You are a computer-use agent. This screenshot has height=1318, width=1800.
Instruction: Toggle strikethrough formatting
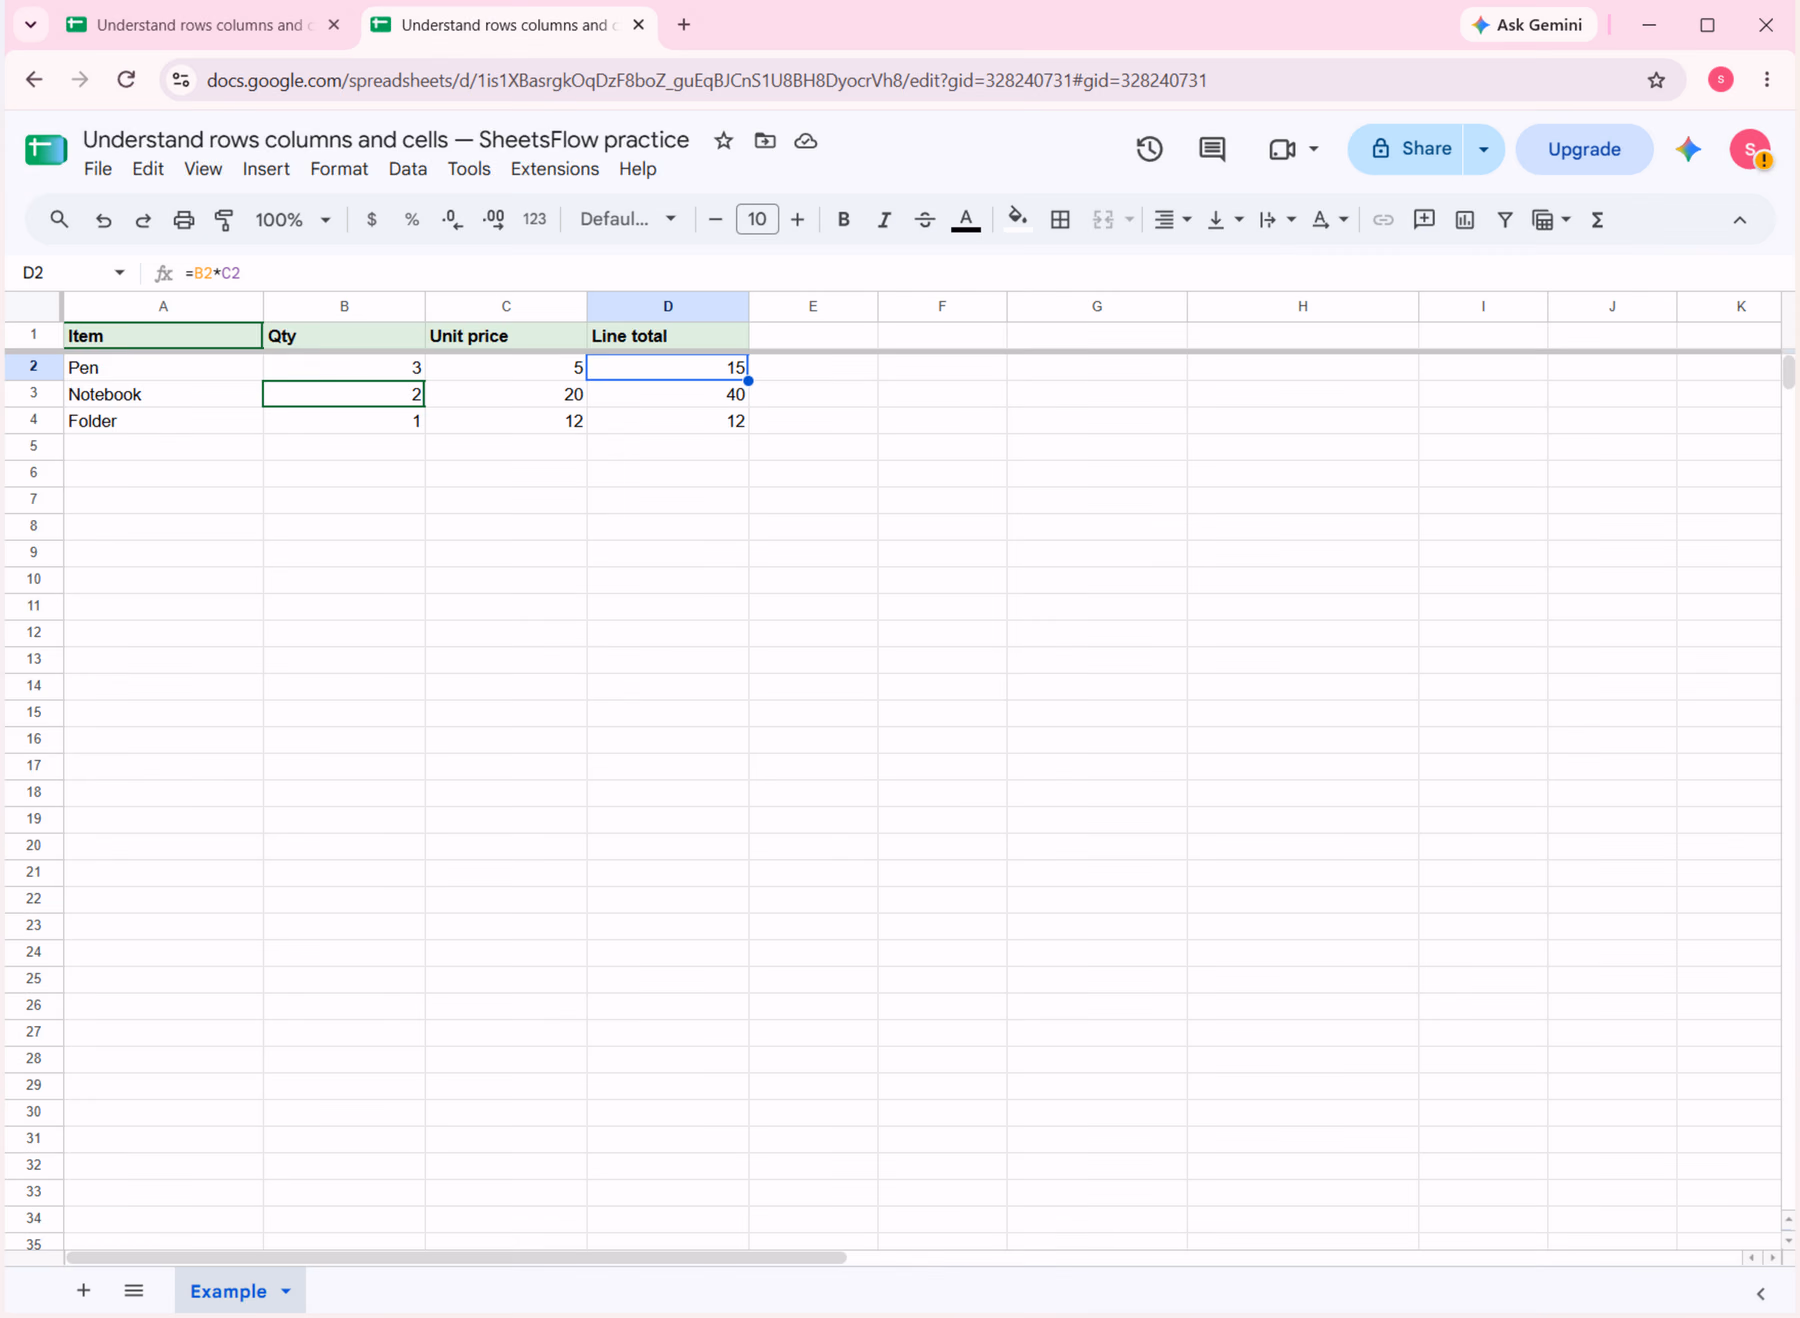(x=925, y=220)
